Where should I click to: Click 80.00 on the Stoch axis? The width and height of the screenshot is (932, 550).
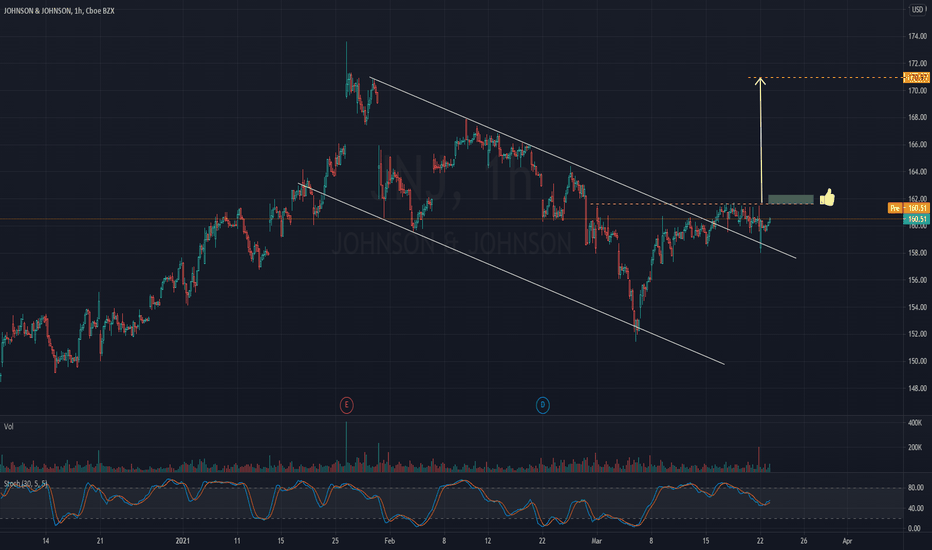(x=915, y=488)
